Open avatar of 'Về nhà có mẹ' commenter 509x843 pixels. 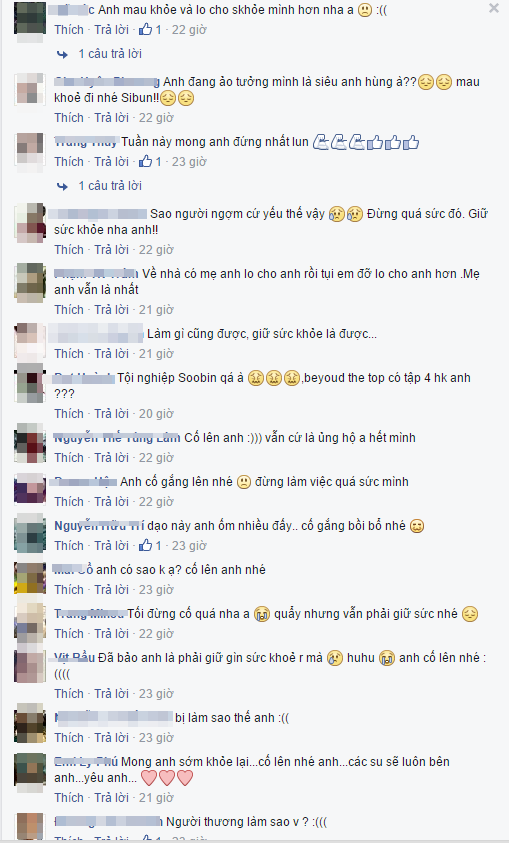pos(30,283)
